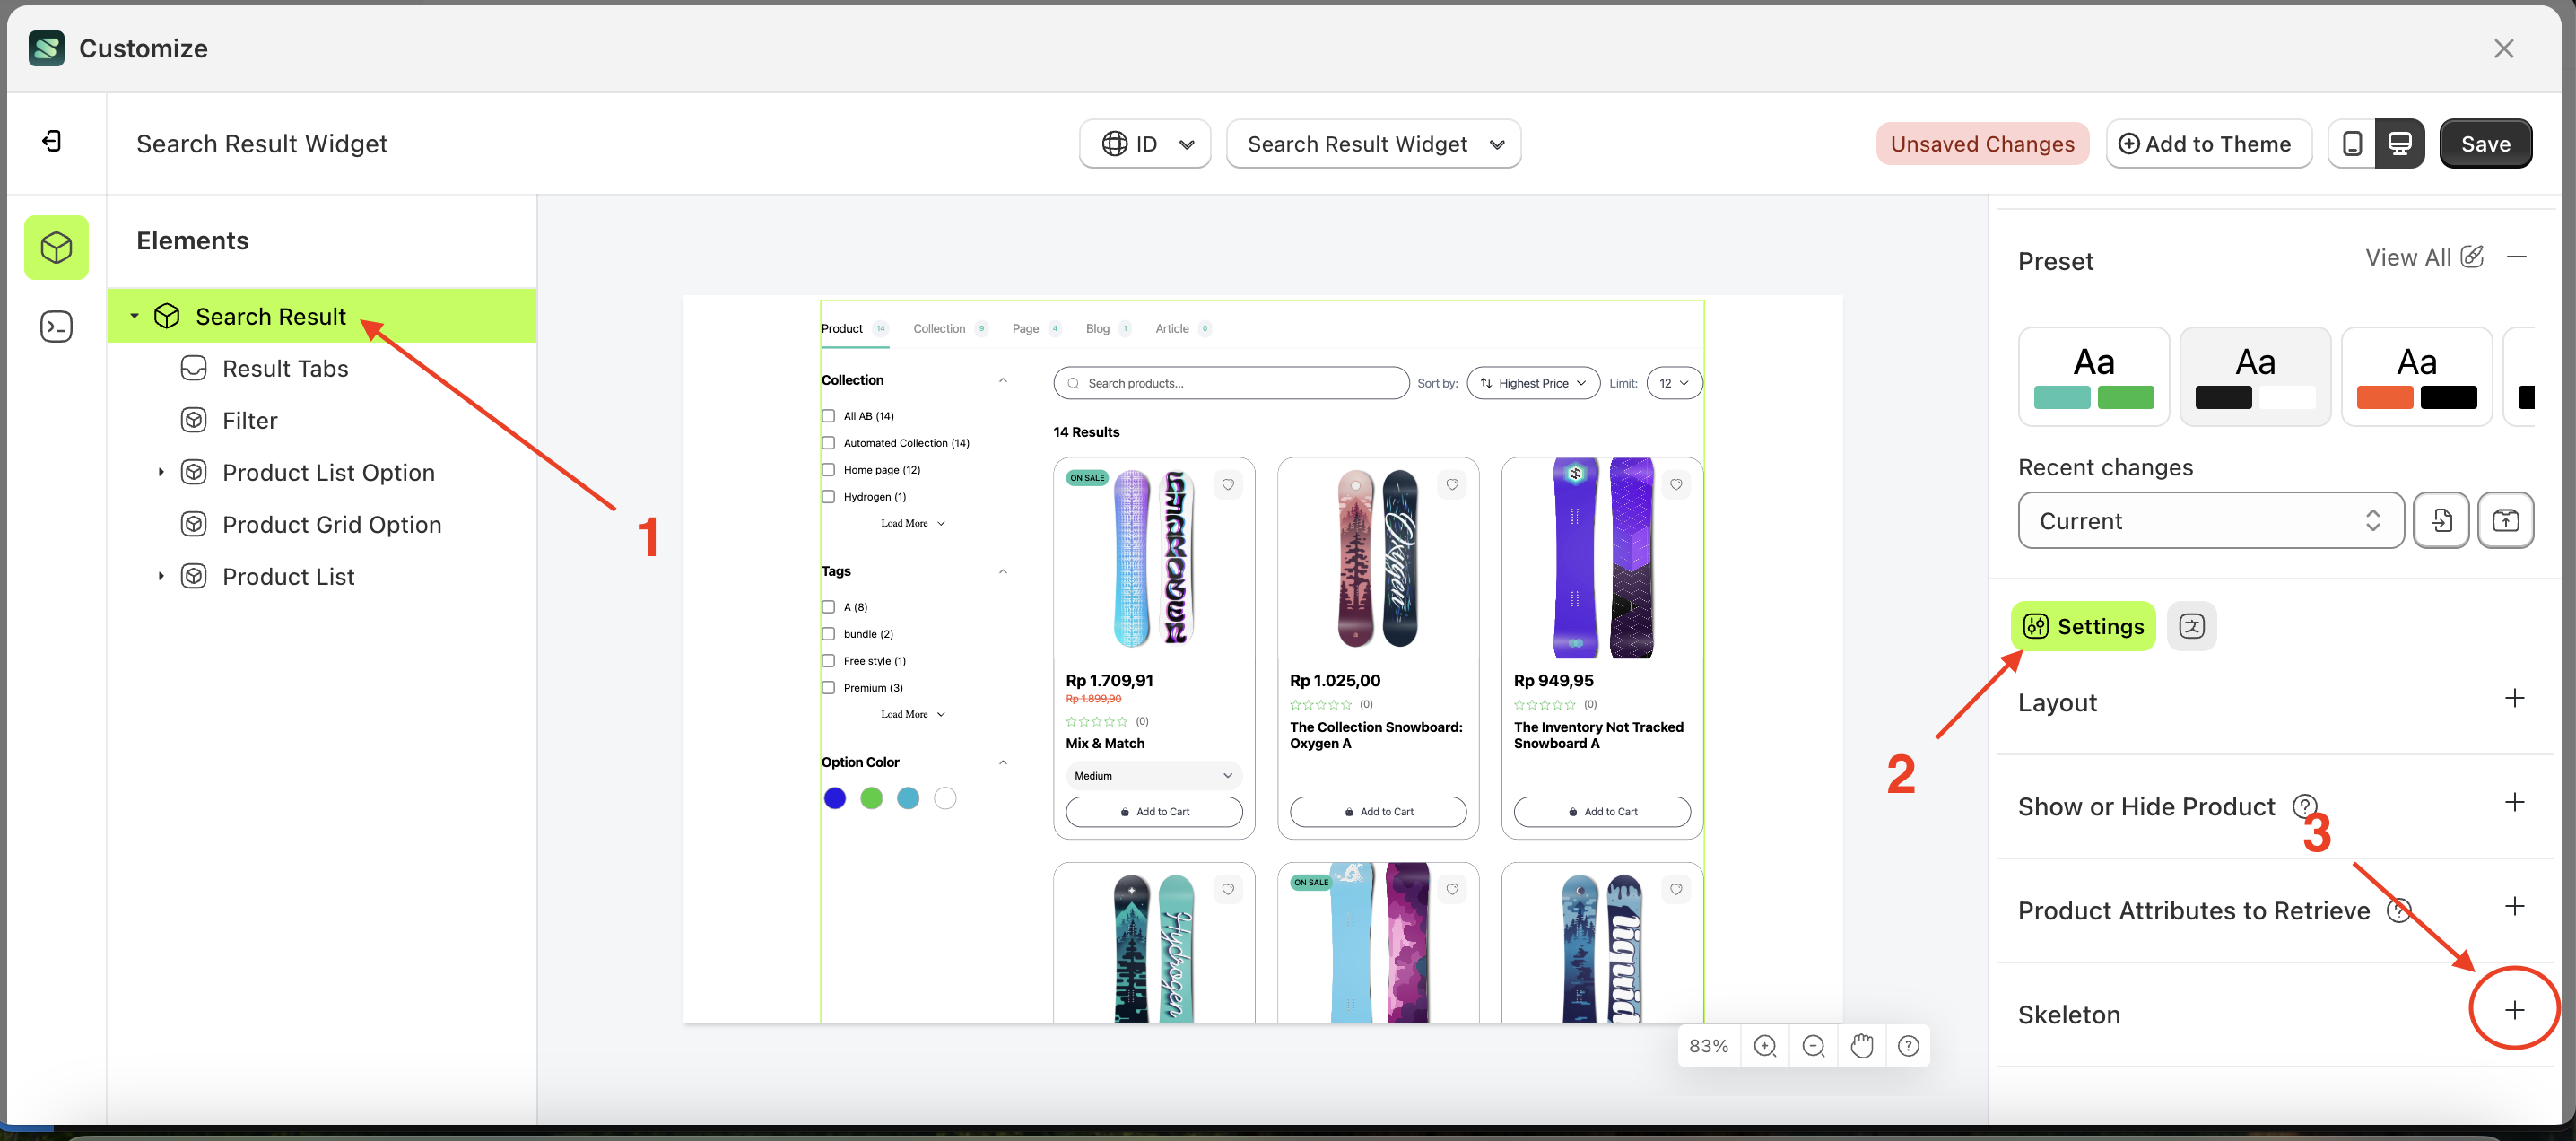Check the Home page collection filter
Viewport: 2576px width, 1141px height.
pos(829,469)
